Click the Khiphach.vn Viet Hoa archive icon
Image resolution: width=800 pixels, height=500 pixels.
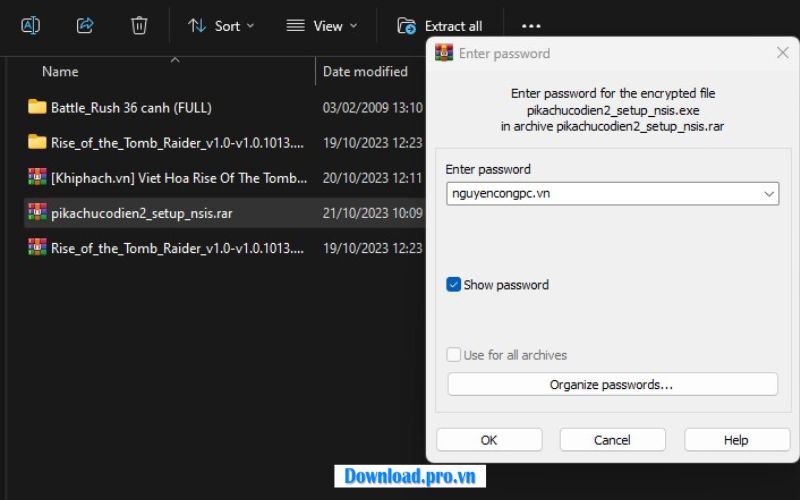[x=37, y=177]
